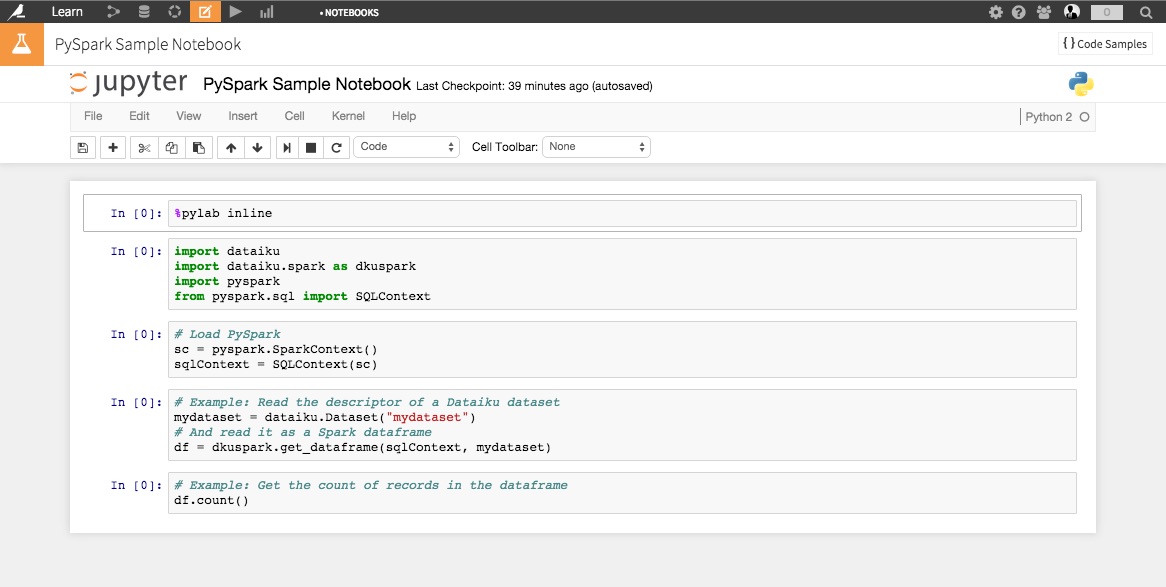Viewport: 1166px width, 587px height.
Task: Expand the Cell Toolbar dropdown set to None
Action: (x=597, y=147)
